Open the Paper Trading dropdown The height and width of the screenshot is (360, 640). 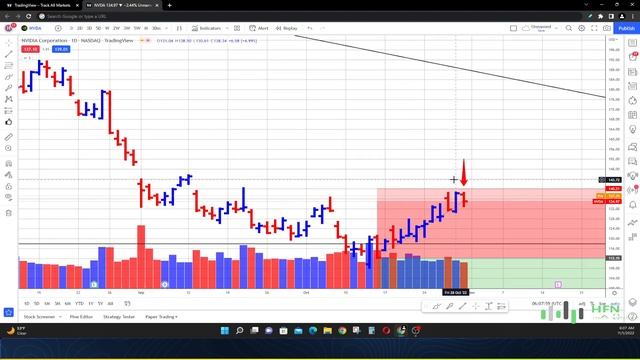161,317
